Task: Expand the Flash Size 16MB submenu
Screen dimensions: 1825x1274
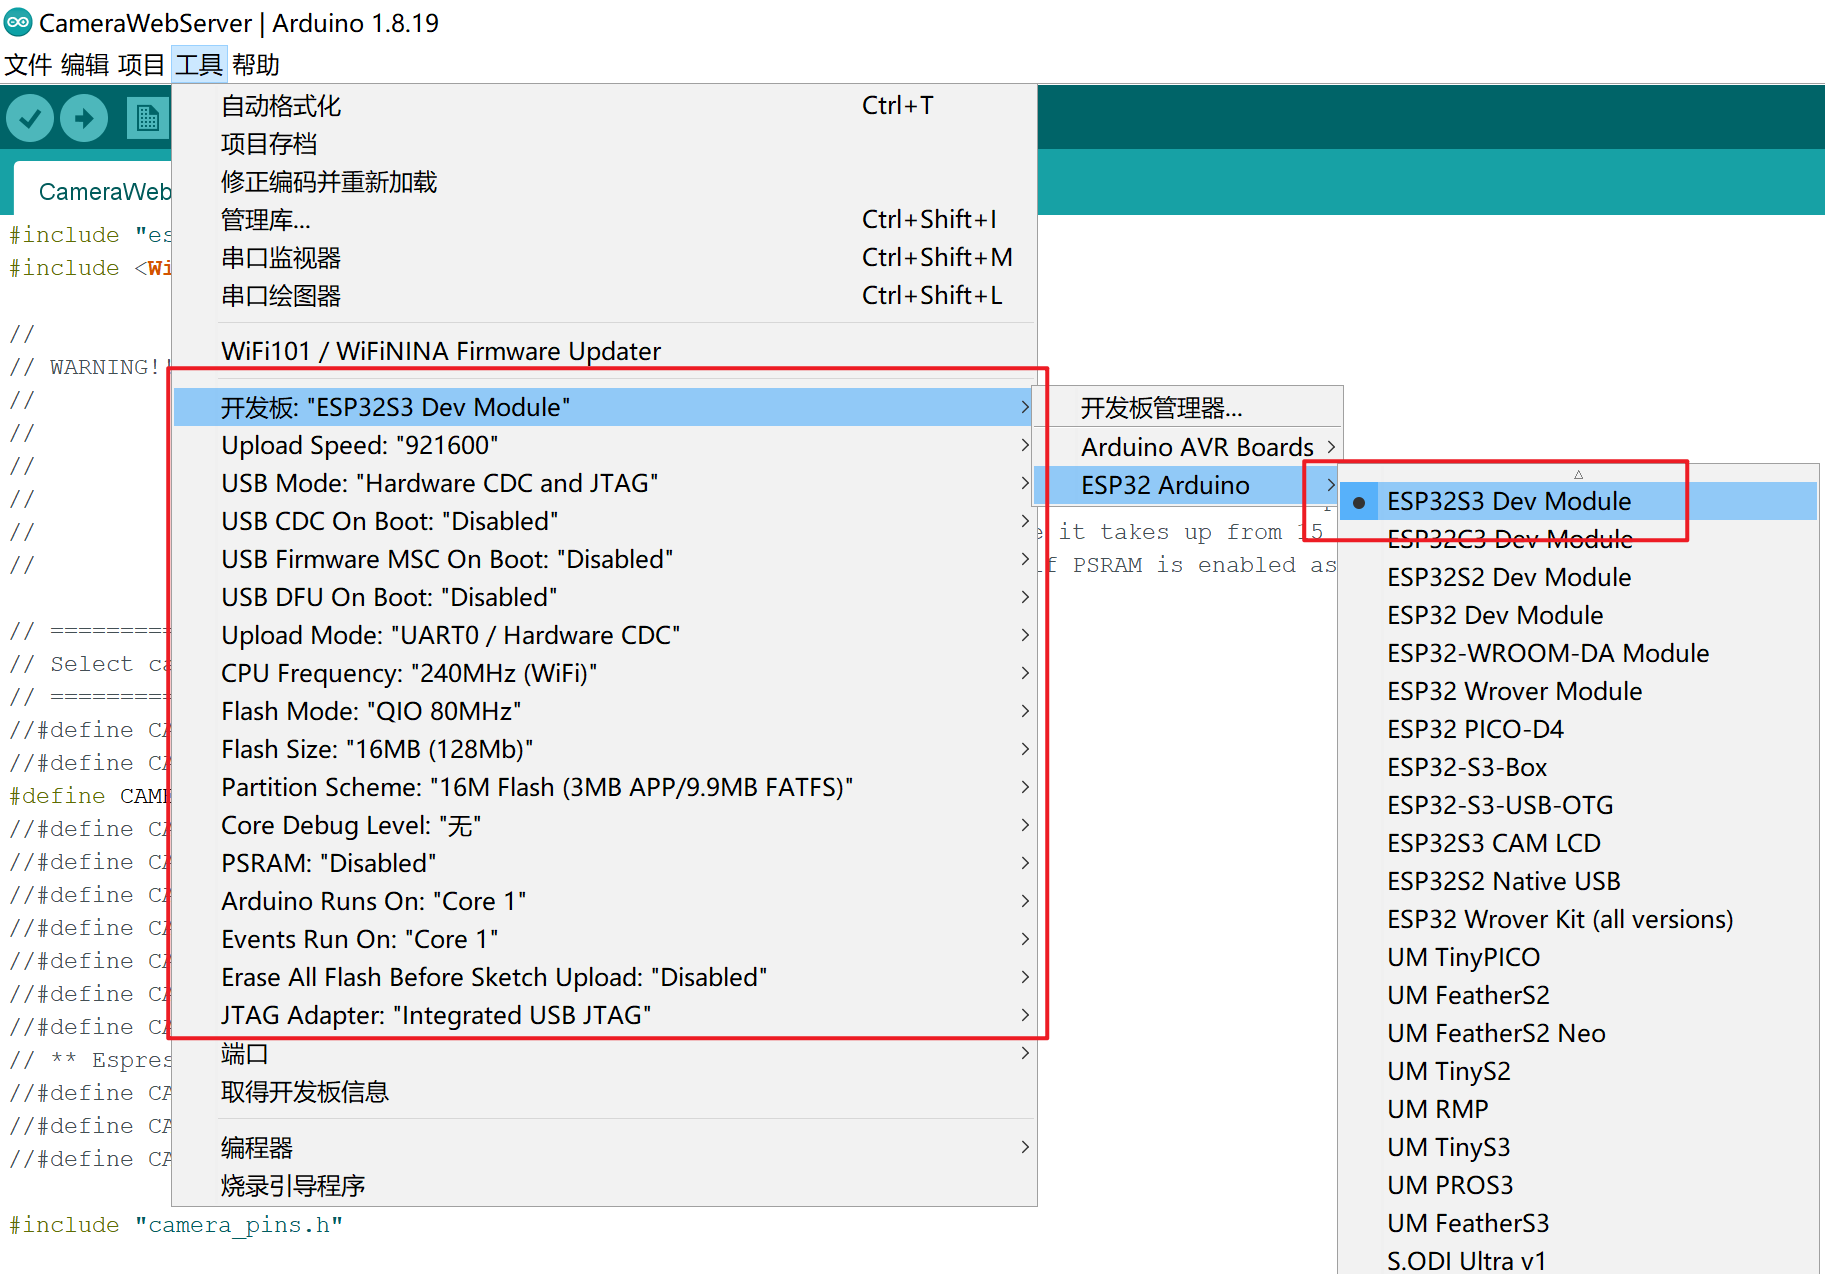Action: (x=604, y=749)
